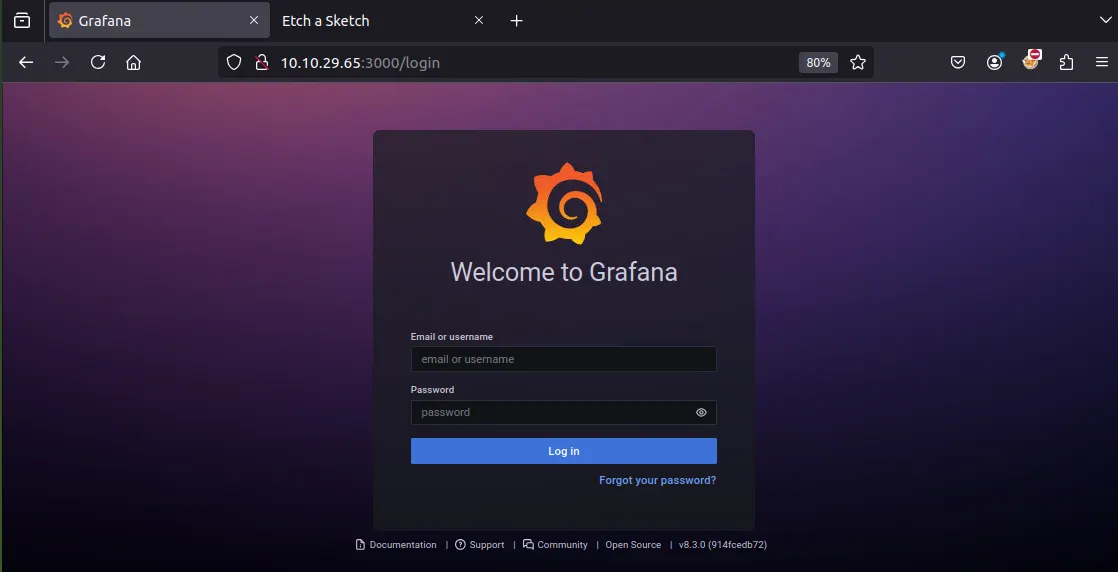Click the Welcome to Grafana heading

tap(564, 272)
